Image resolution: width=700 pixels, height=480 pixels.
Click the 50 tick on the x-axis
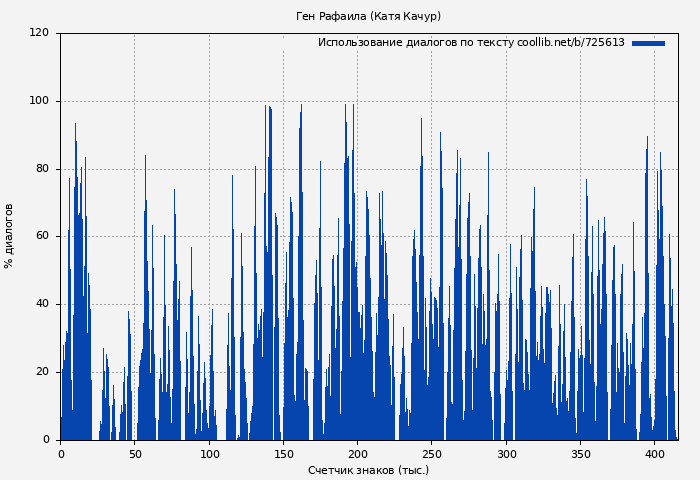pyautogui.click(x=135, y=454)
